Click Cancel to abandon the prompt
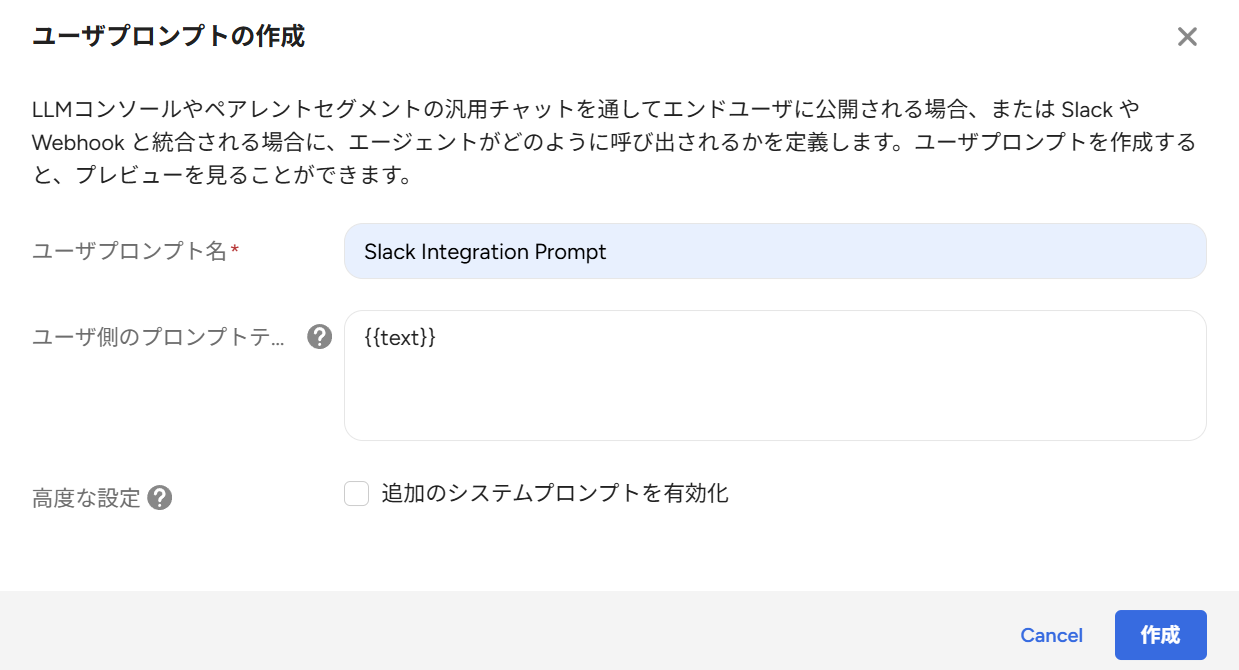1239x670 pixels. (1051, 635)
